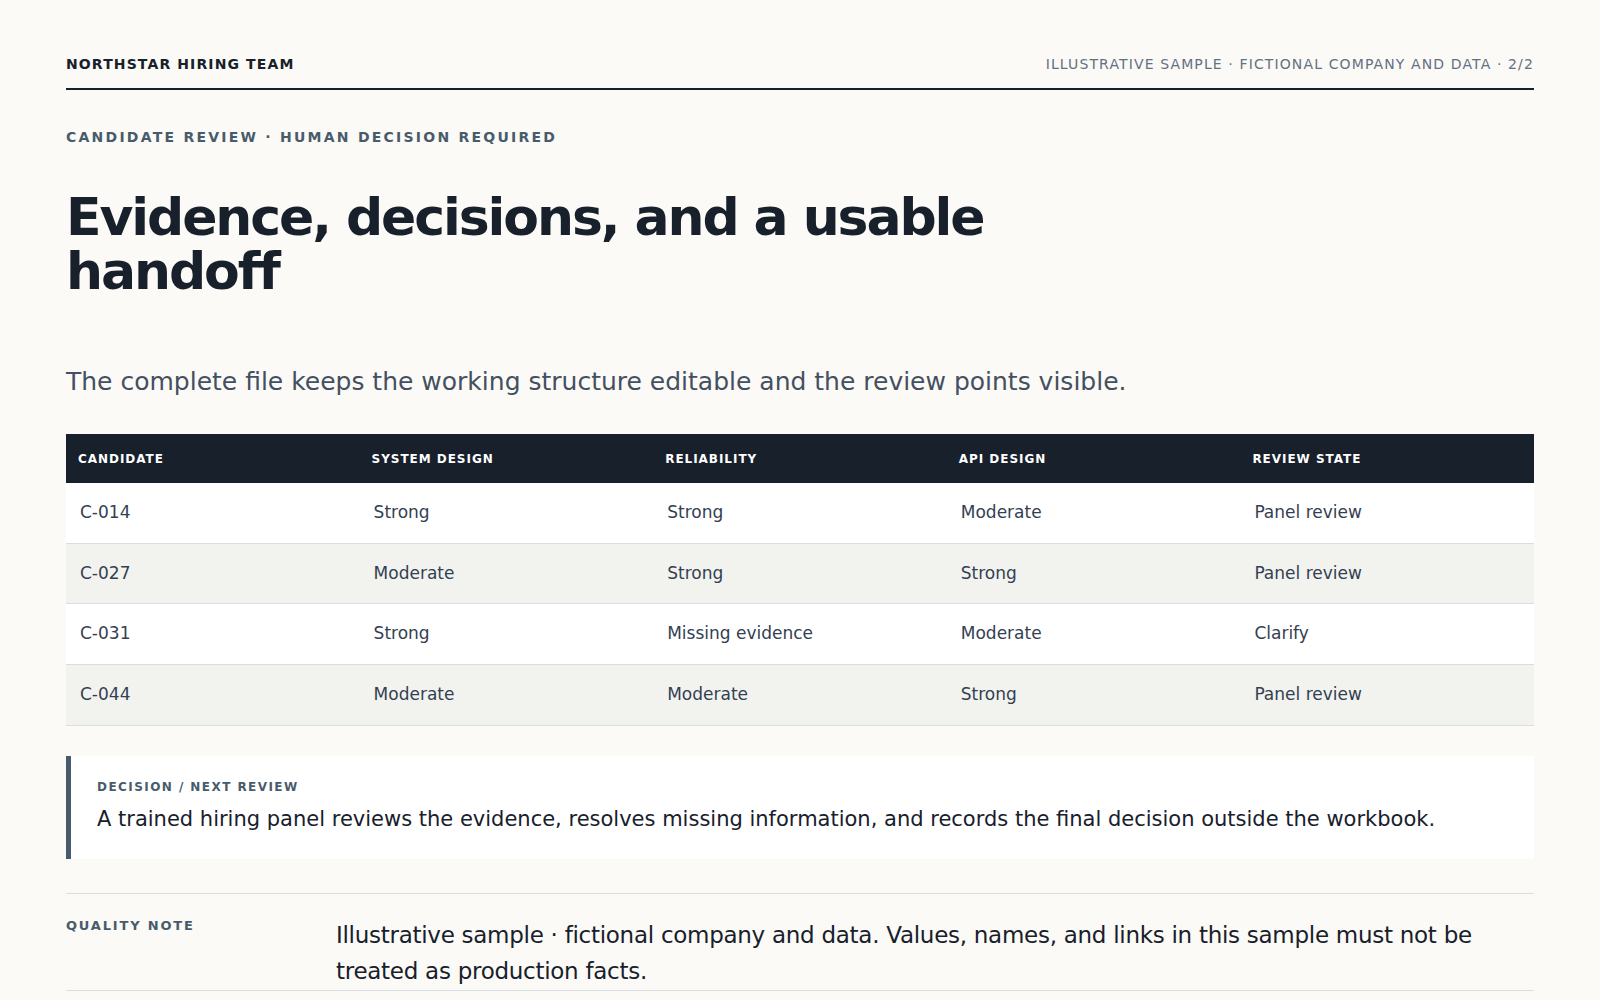Viewport: 1600px width, 1000px height.
Task: Click candidate C-044 row label
Action: tap(105, 694)
